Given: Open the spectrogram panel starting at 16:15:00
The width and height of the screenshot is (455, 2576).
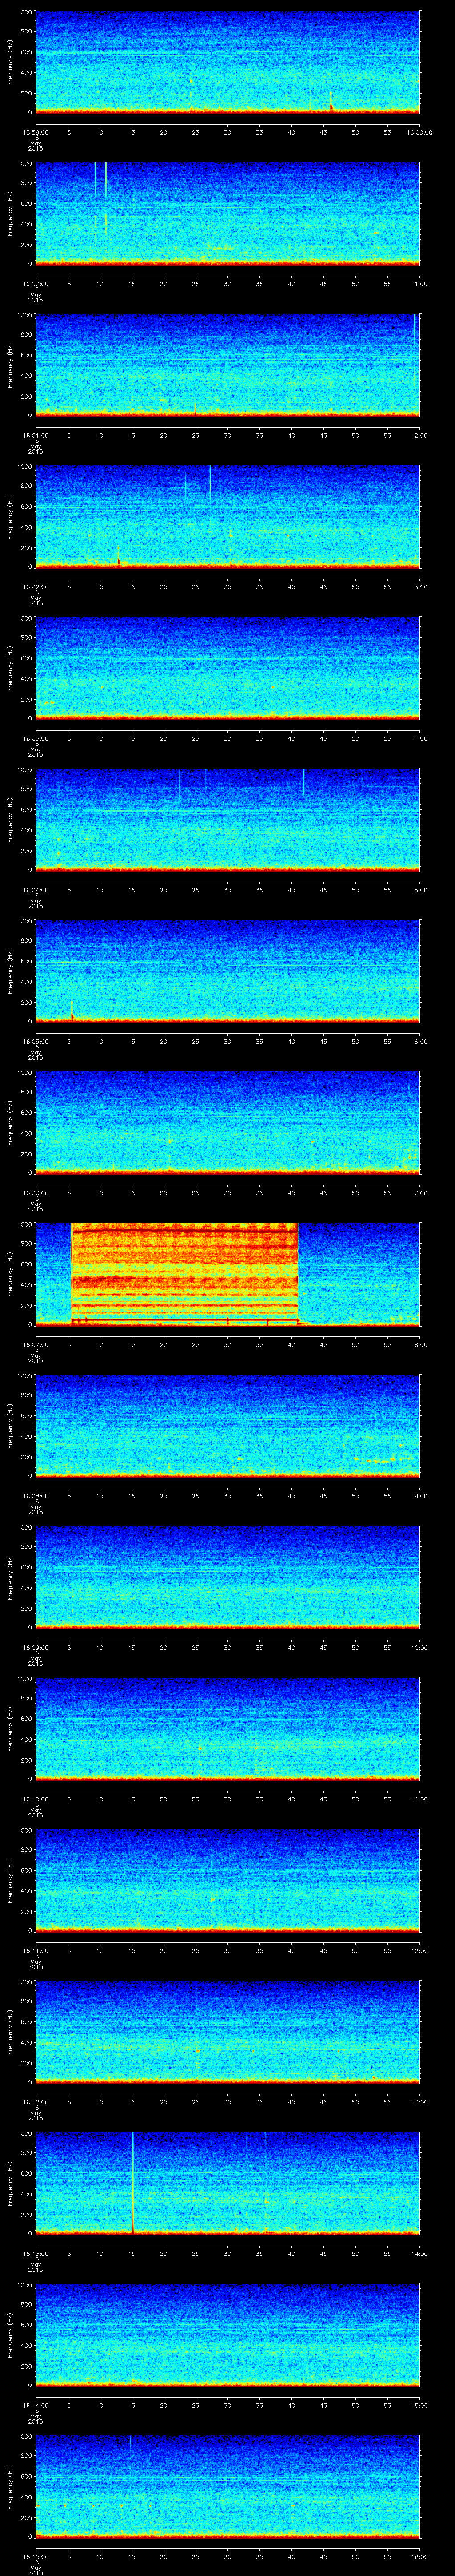Looking at the screenshot, I should coord(227,2486).
